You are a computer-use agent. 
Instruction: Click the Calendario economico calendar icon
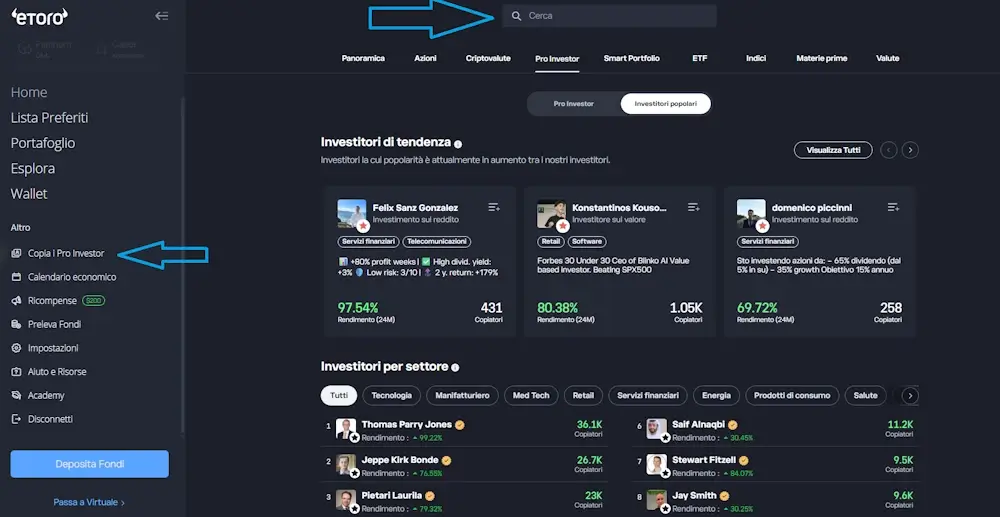tap(17, 277)
